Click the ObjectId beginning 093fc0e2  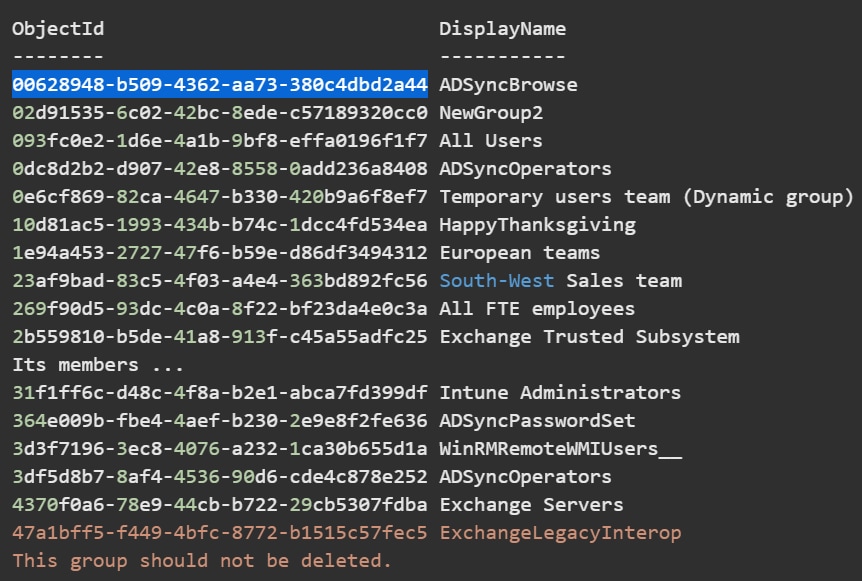click(x=220, y=141)
